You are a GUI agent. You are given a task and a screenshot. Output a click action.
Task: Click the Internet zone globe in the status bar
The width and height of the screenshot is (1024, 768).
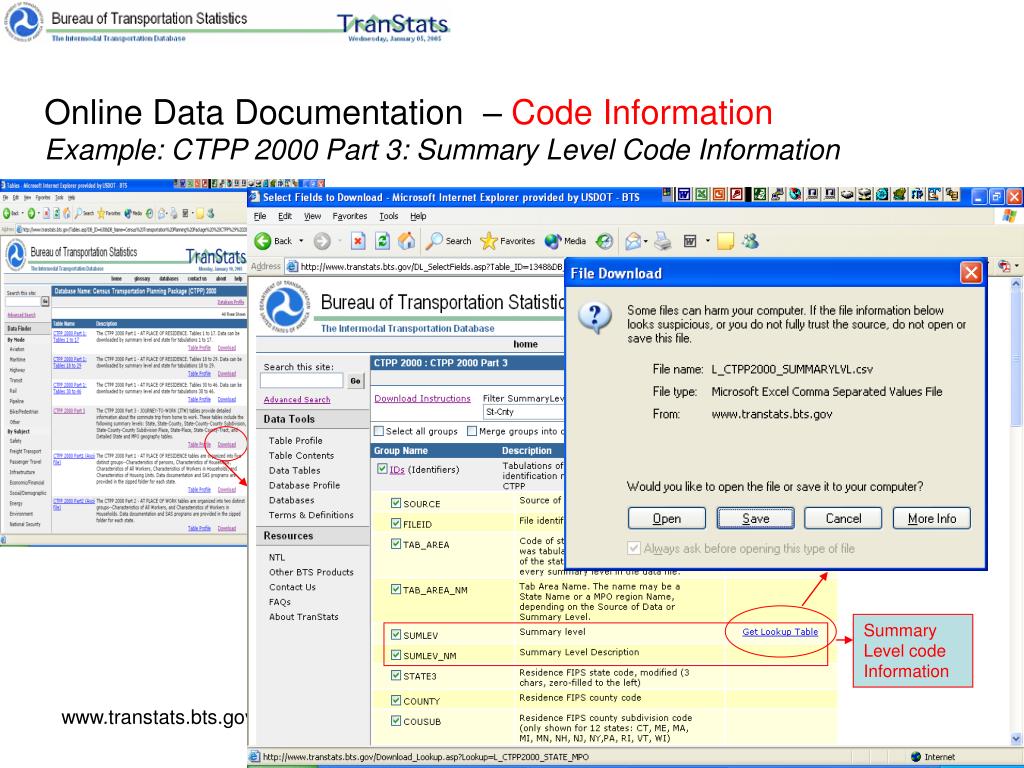tap(916, 757)
